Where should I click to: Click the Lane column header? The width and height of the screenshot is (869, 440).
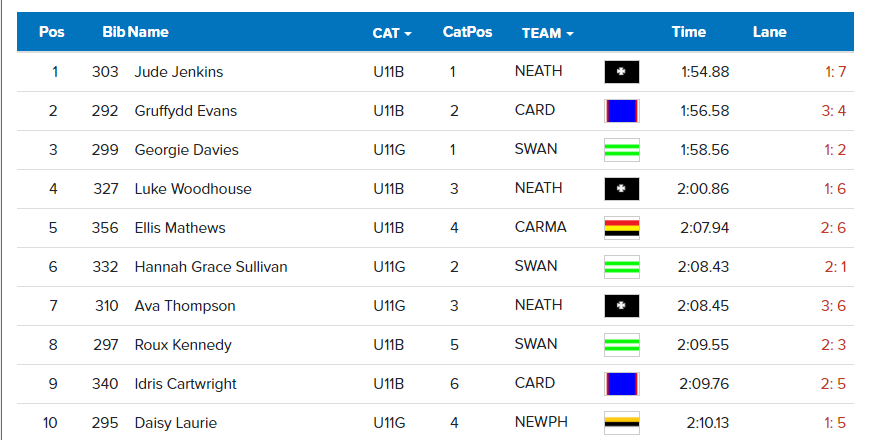tap(769, 32)
